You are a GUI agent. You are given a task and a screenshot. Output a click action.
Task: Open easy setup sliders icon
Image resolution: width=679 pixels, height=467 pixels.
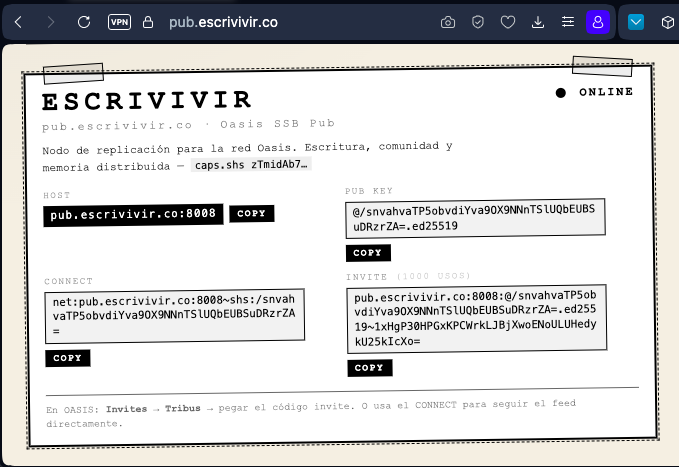[568, 22]
